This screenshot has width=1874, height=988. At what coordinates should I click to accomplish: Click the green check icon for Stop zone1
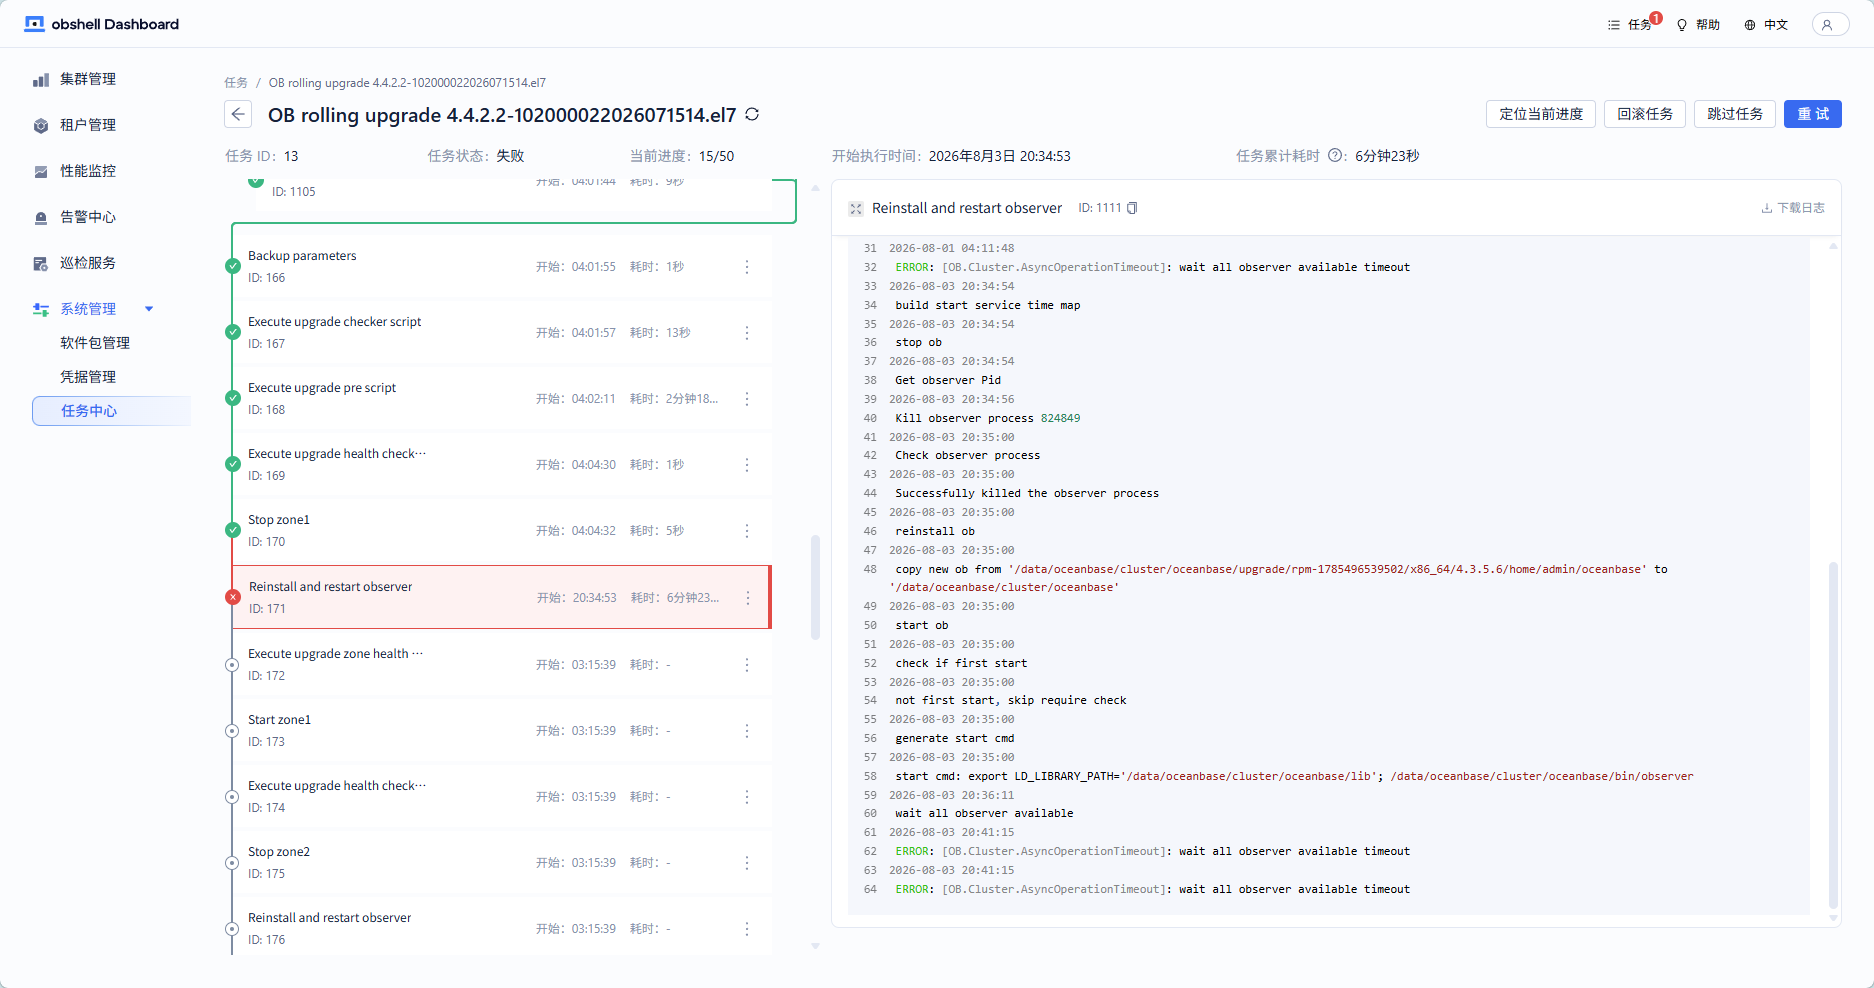[233, 530]
